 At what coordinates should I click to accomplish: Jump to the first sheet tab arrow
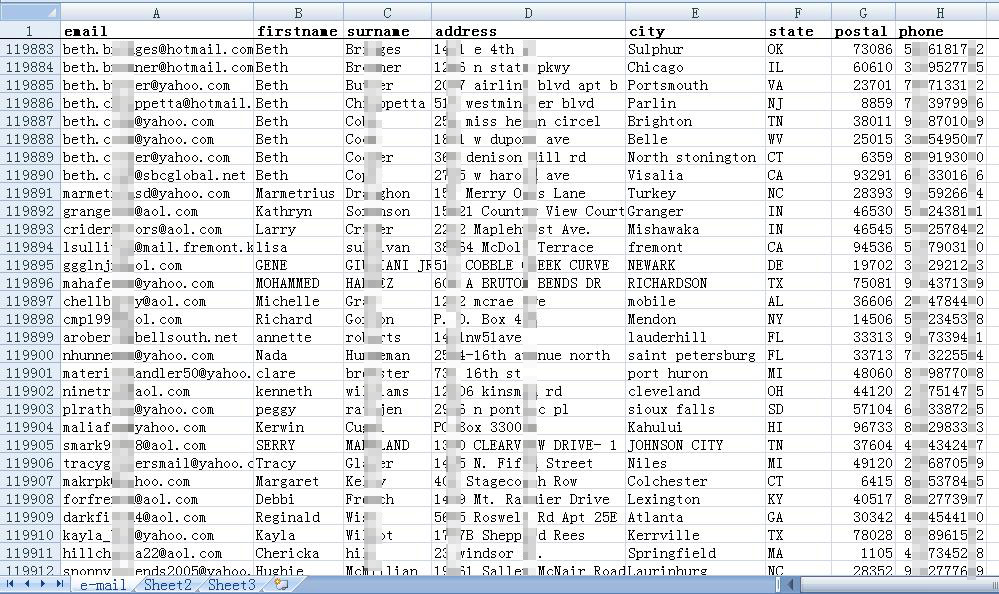(x=11, y=584)
